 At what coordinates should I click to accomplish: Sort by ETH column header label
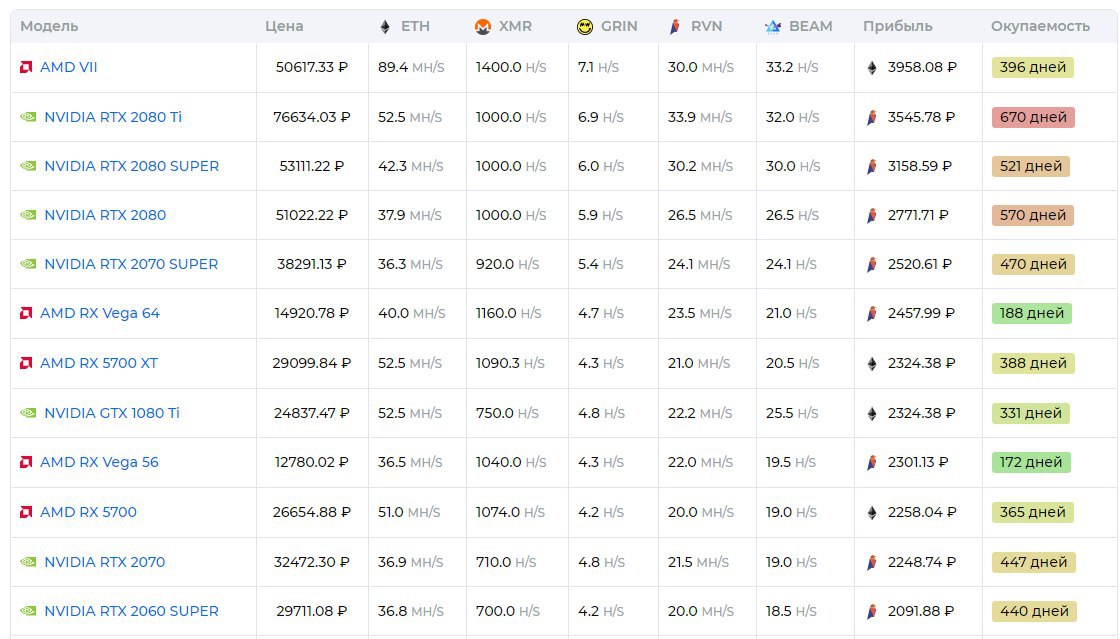coord(415,26)
